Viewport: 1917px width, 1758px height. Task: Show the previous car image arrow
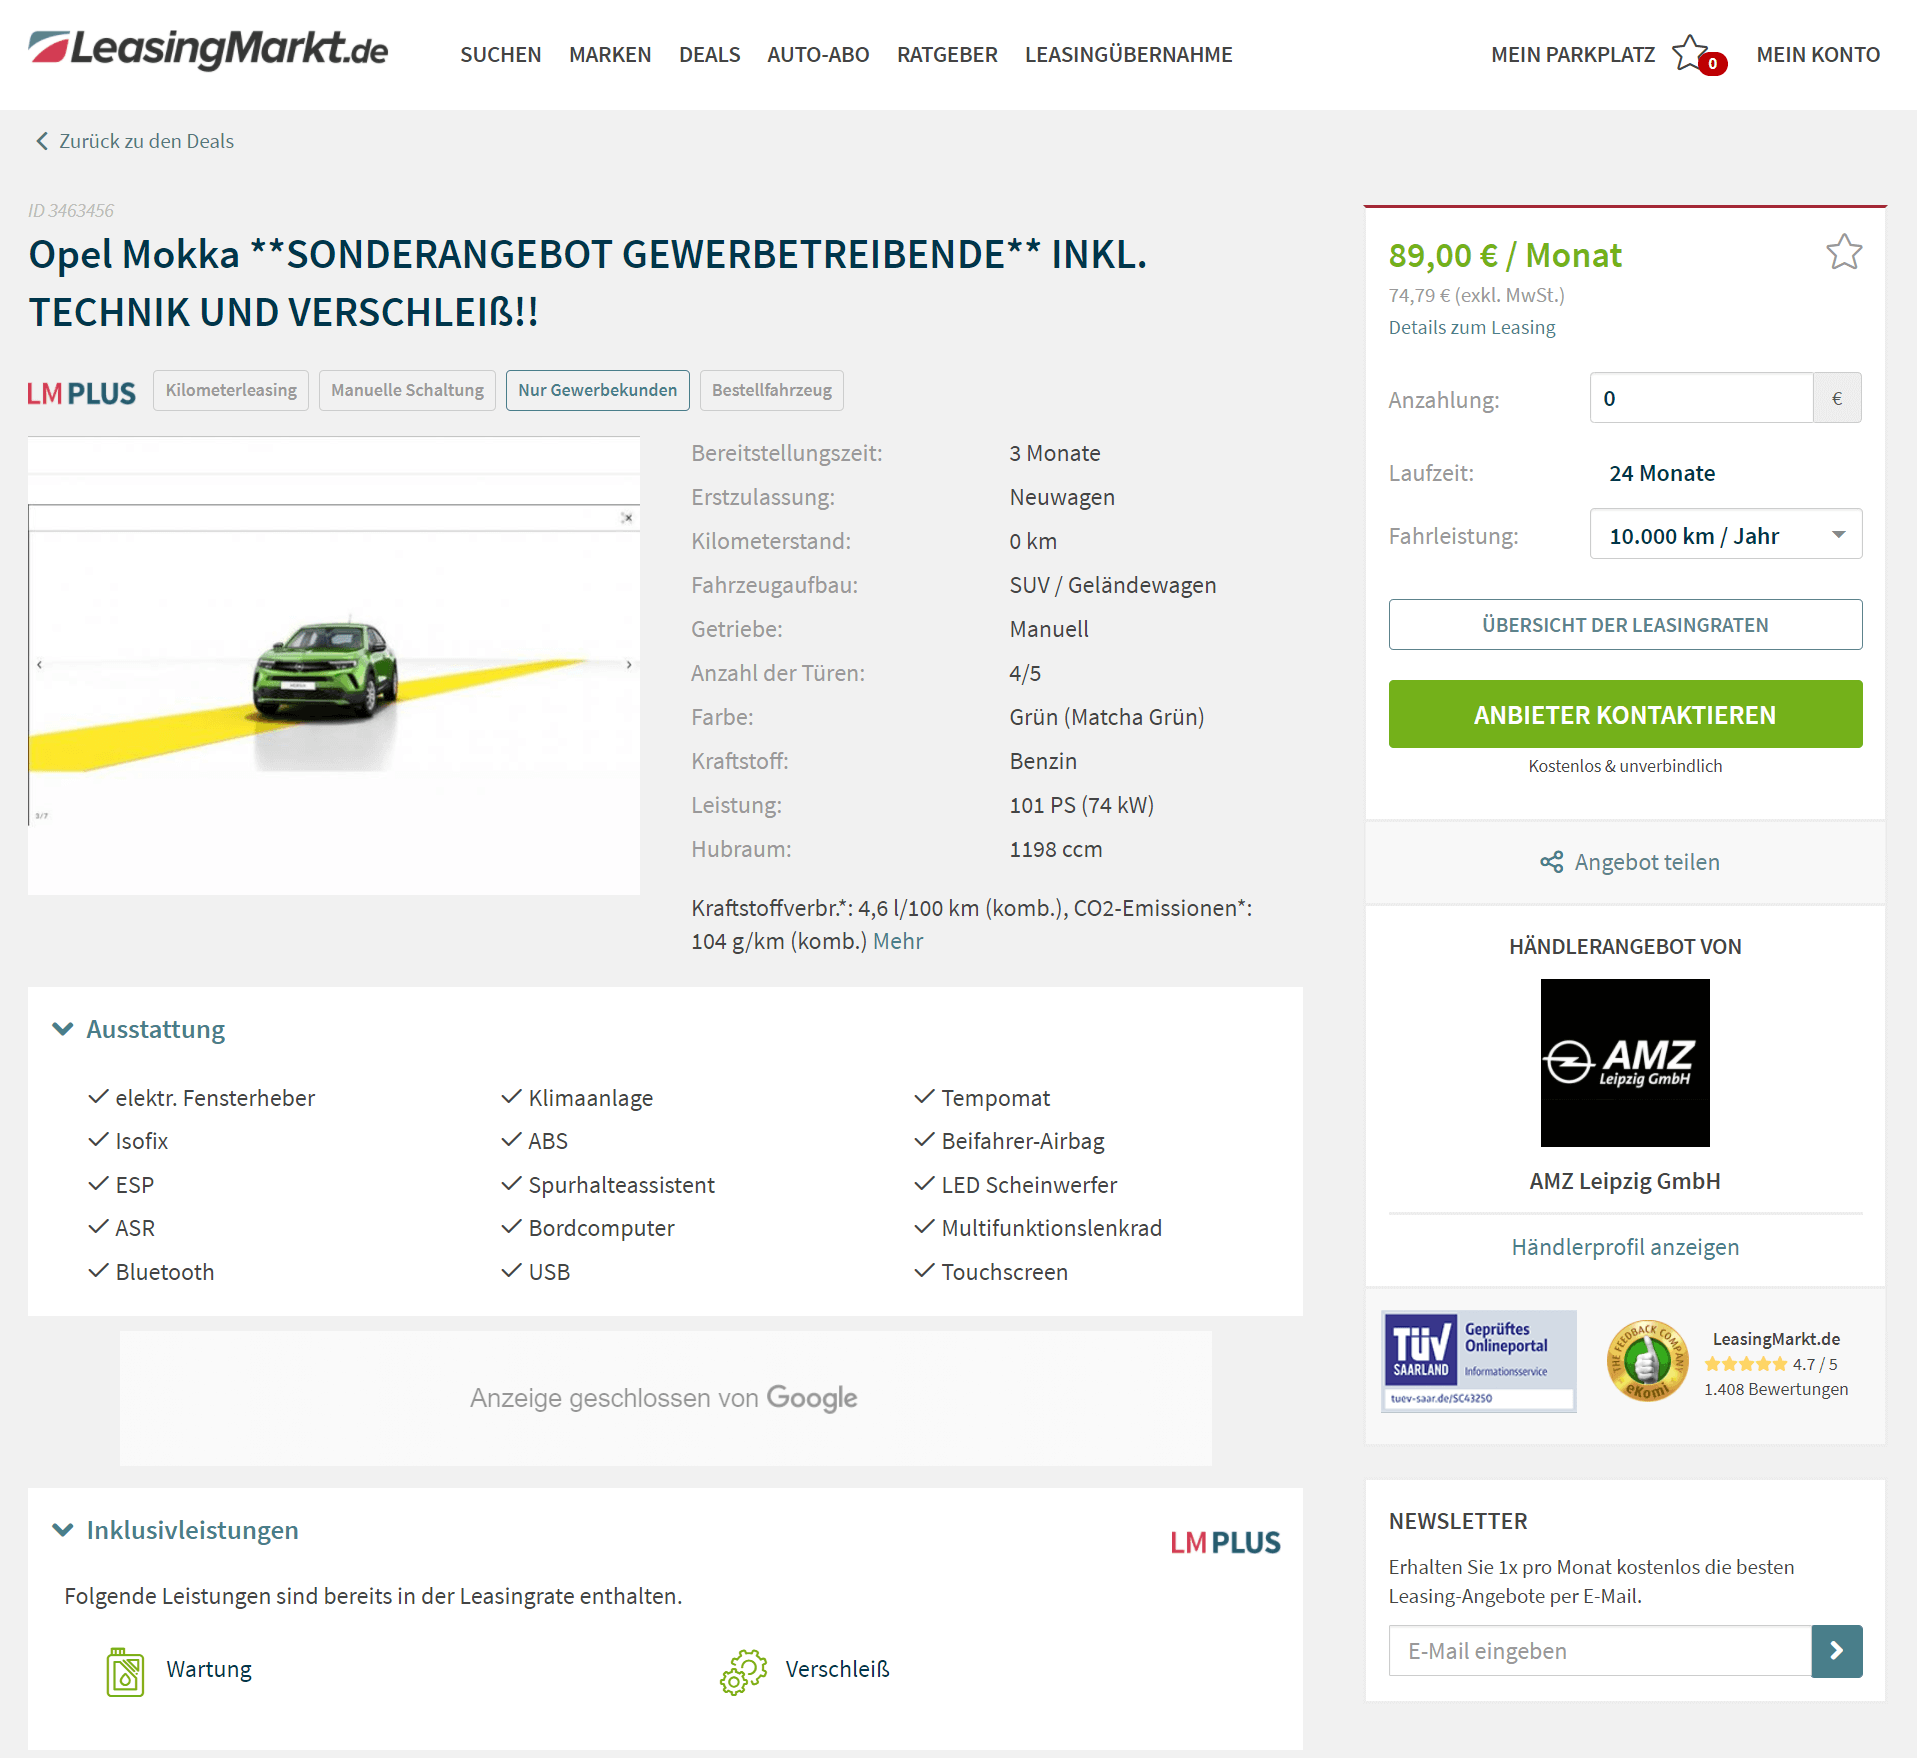point(39,665)
